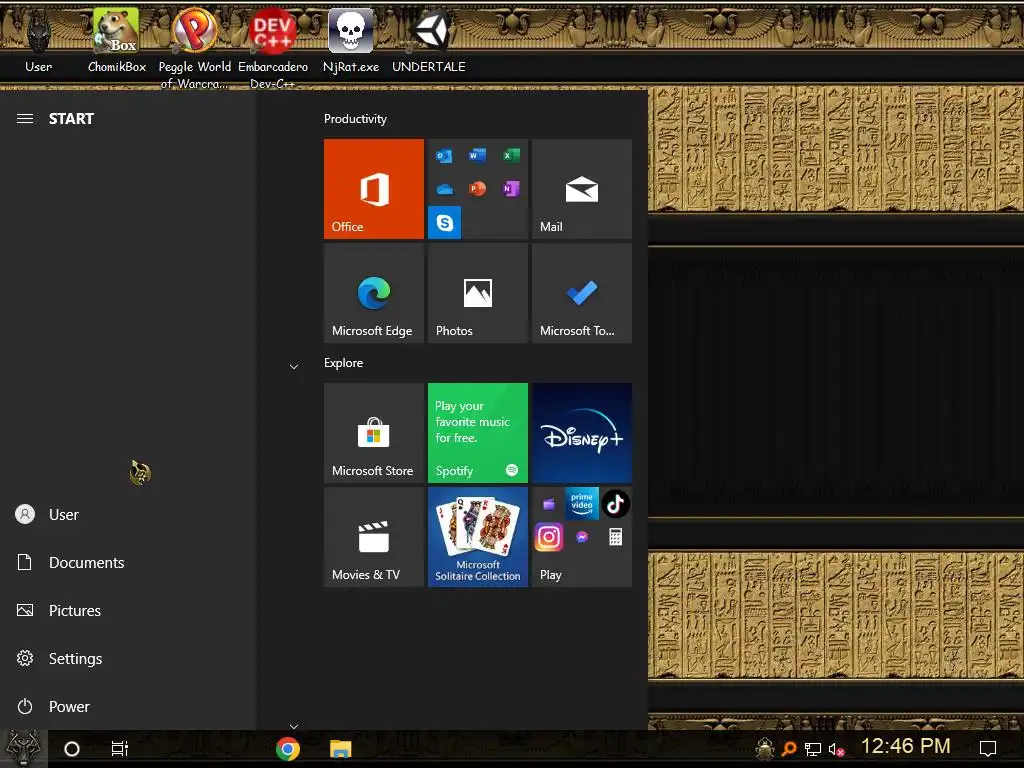Click the Start button on the taskbar
Image resolution: width=1024 pixels, height=768 pixels.
tap(24, 748)
